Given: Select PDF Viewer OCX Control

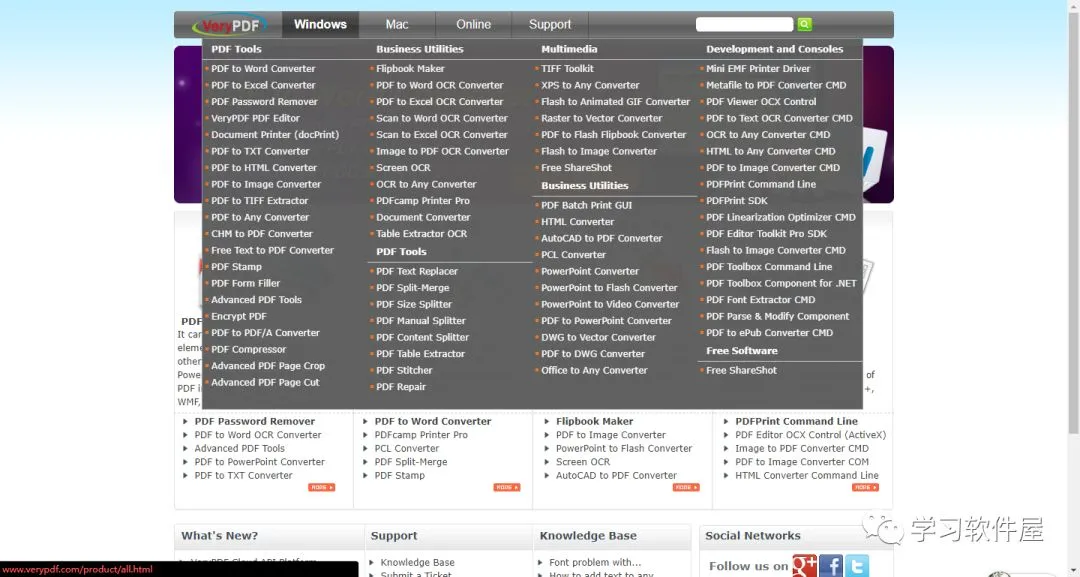Looking at the screenshot, I should [x=761, y=102].
